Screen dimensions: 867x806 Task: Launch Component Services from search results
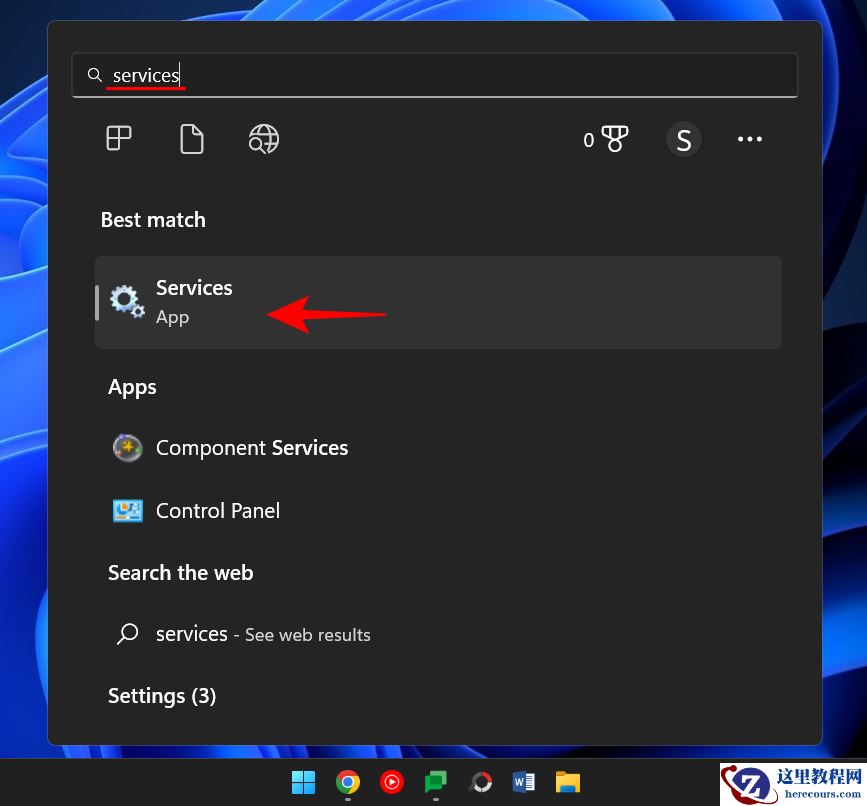251,447
